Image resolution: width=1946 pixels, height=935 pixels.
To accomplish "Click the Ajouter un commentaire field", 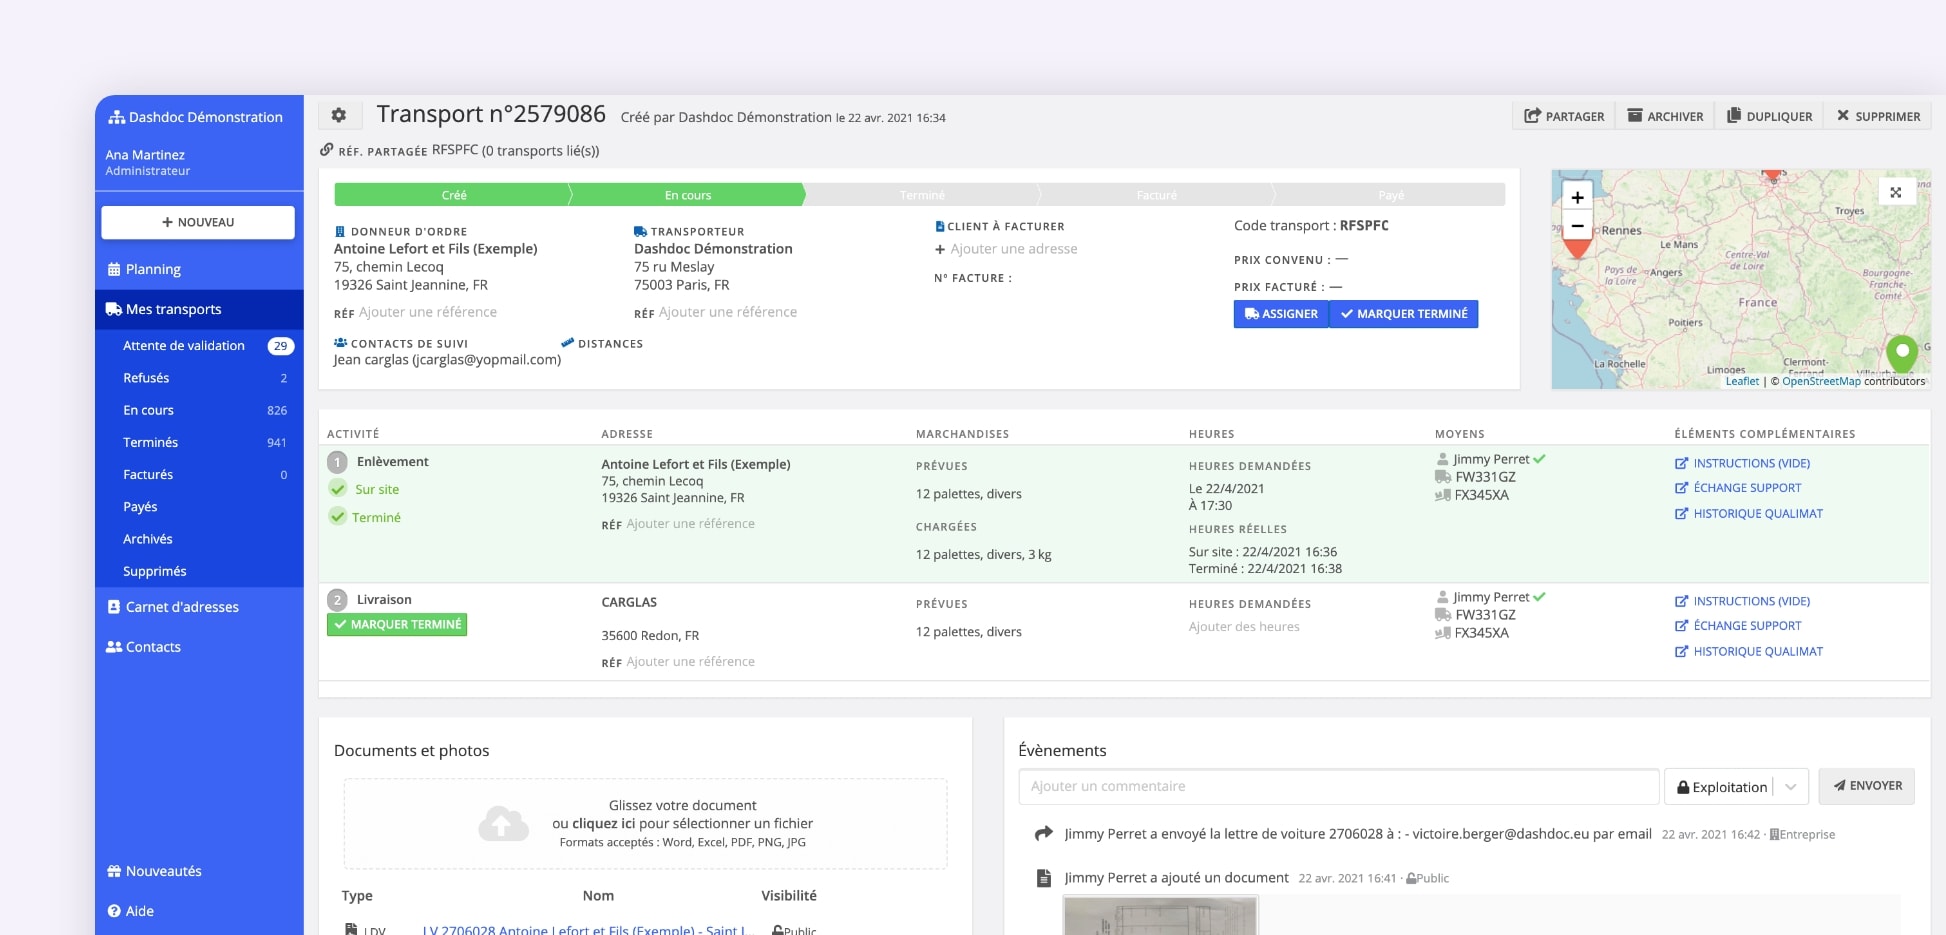I will click(1338, 787).
